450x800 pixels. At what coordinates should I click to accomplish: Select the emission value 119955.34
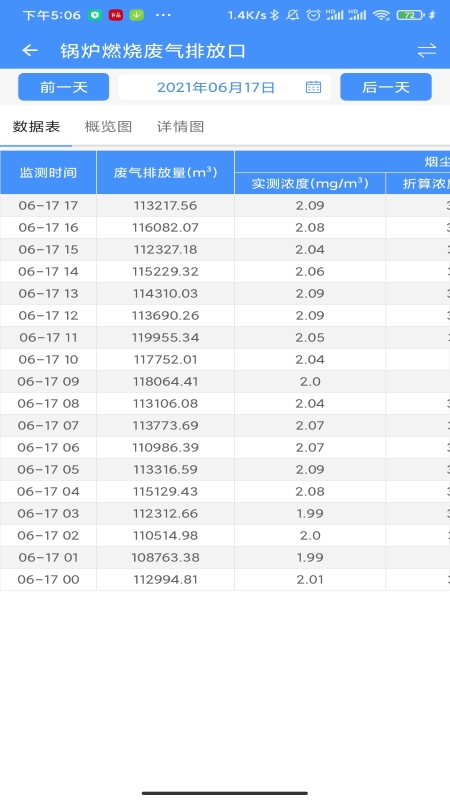[x=165, y=337]
